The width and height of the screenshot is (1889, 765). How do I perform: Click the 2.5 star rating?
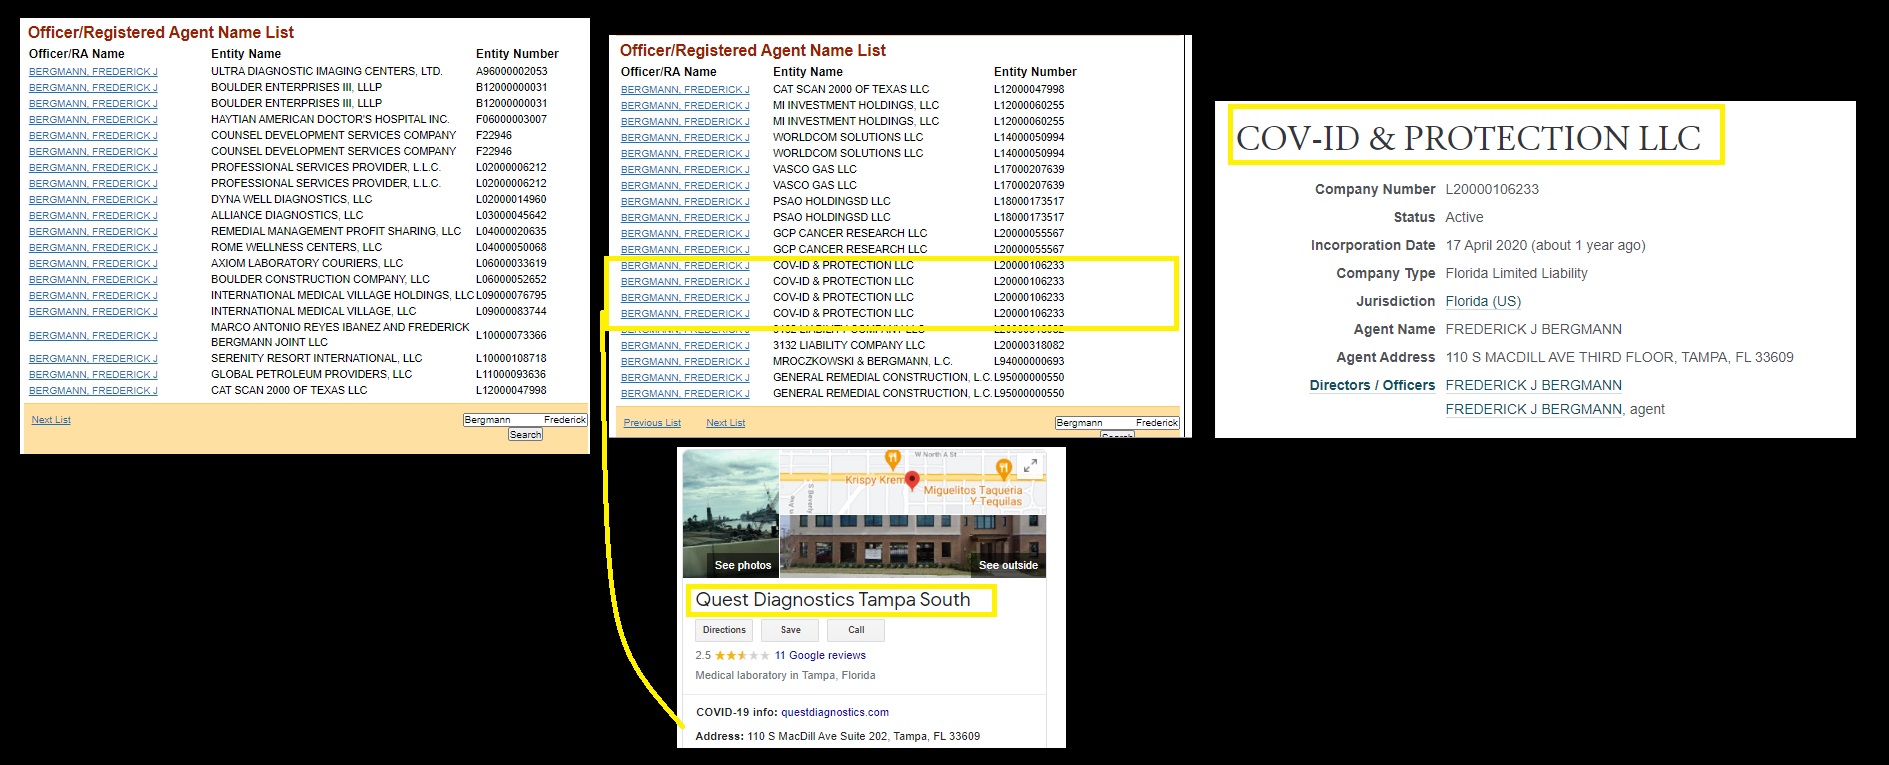pyautogui.click(x=733, y=656)
